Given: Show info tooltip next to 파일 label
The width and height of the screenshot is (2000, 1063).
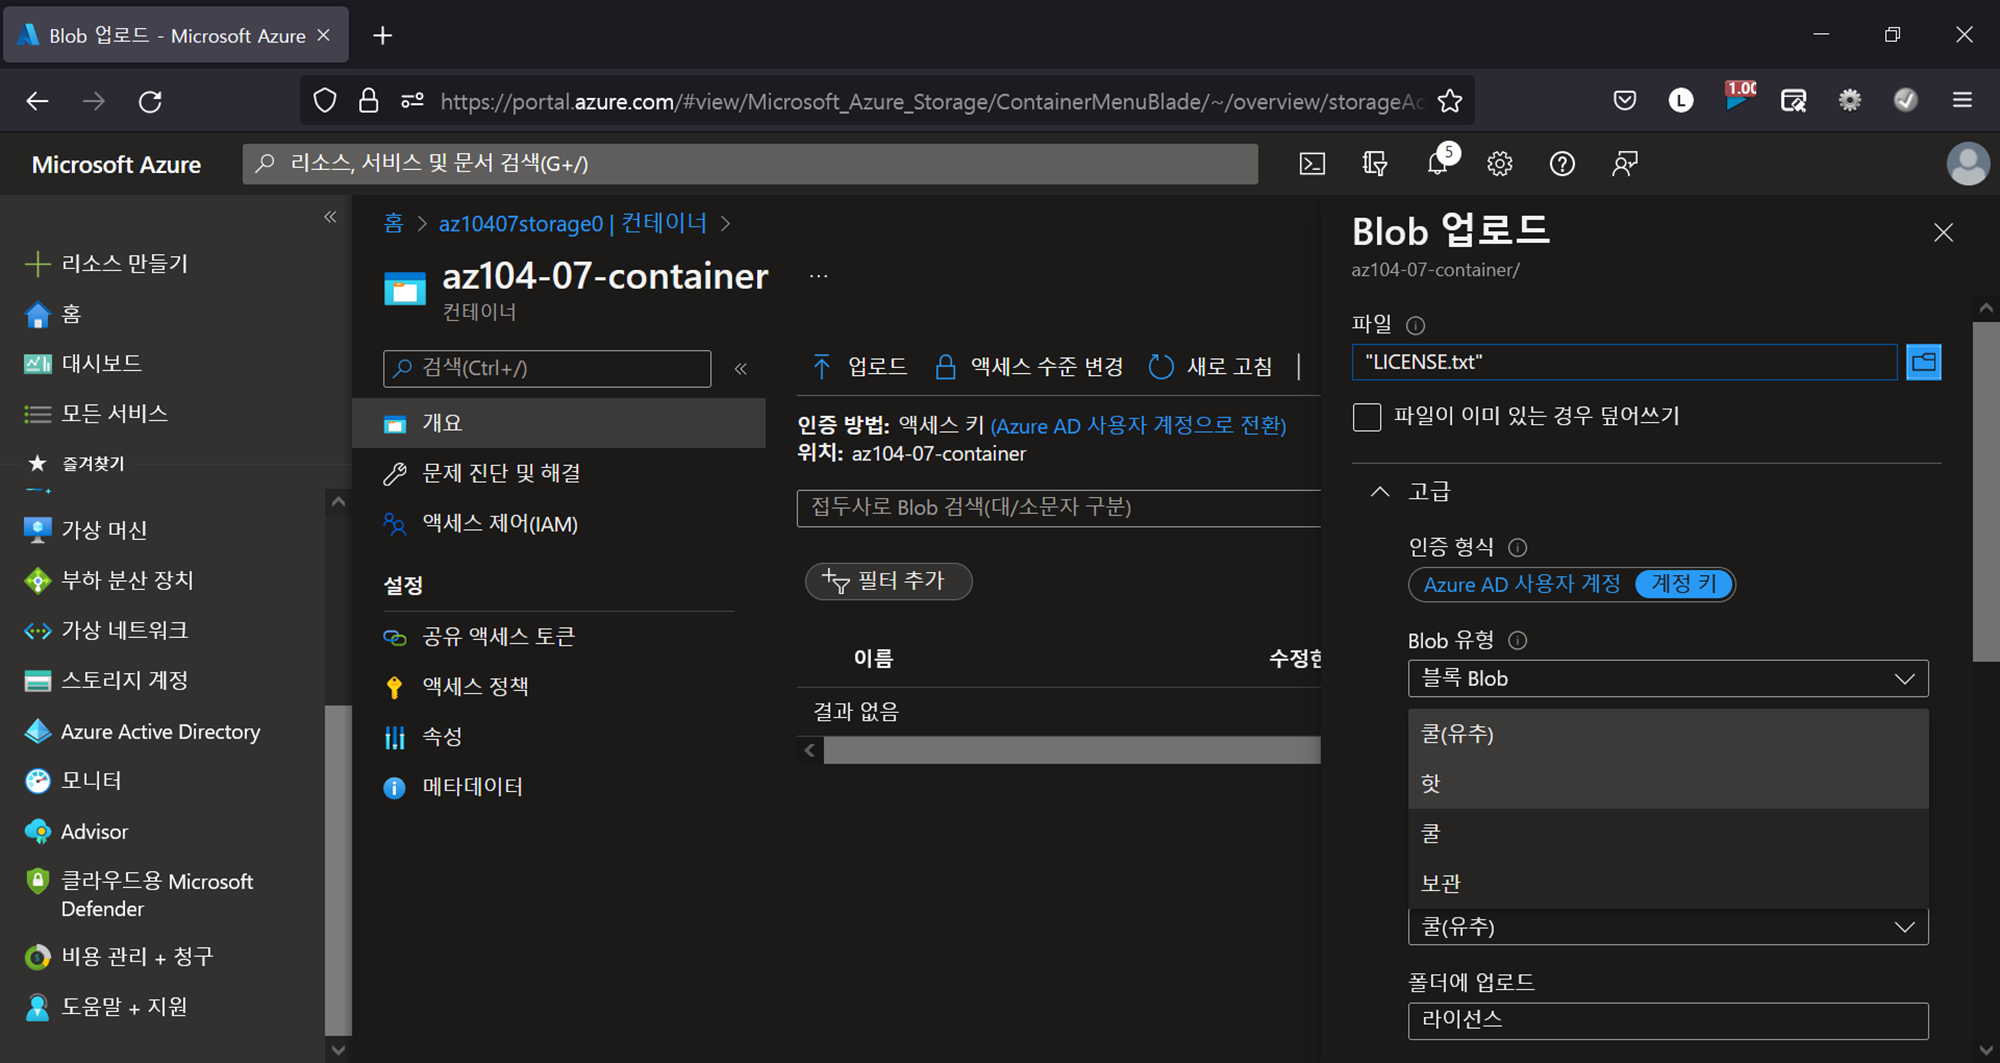Looking at the screenshot, I should coord(1415,325).
